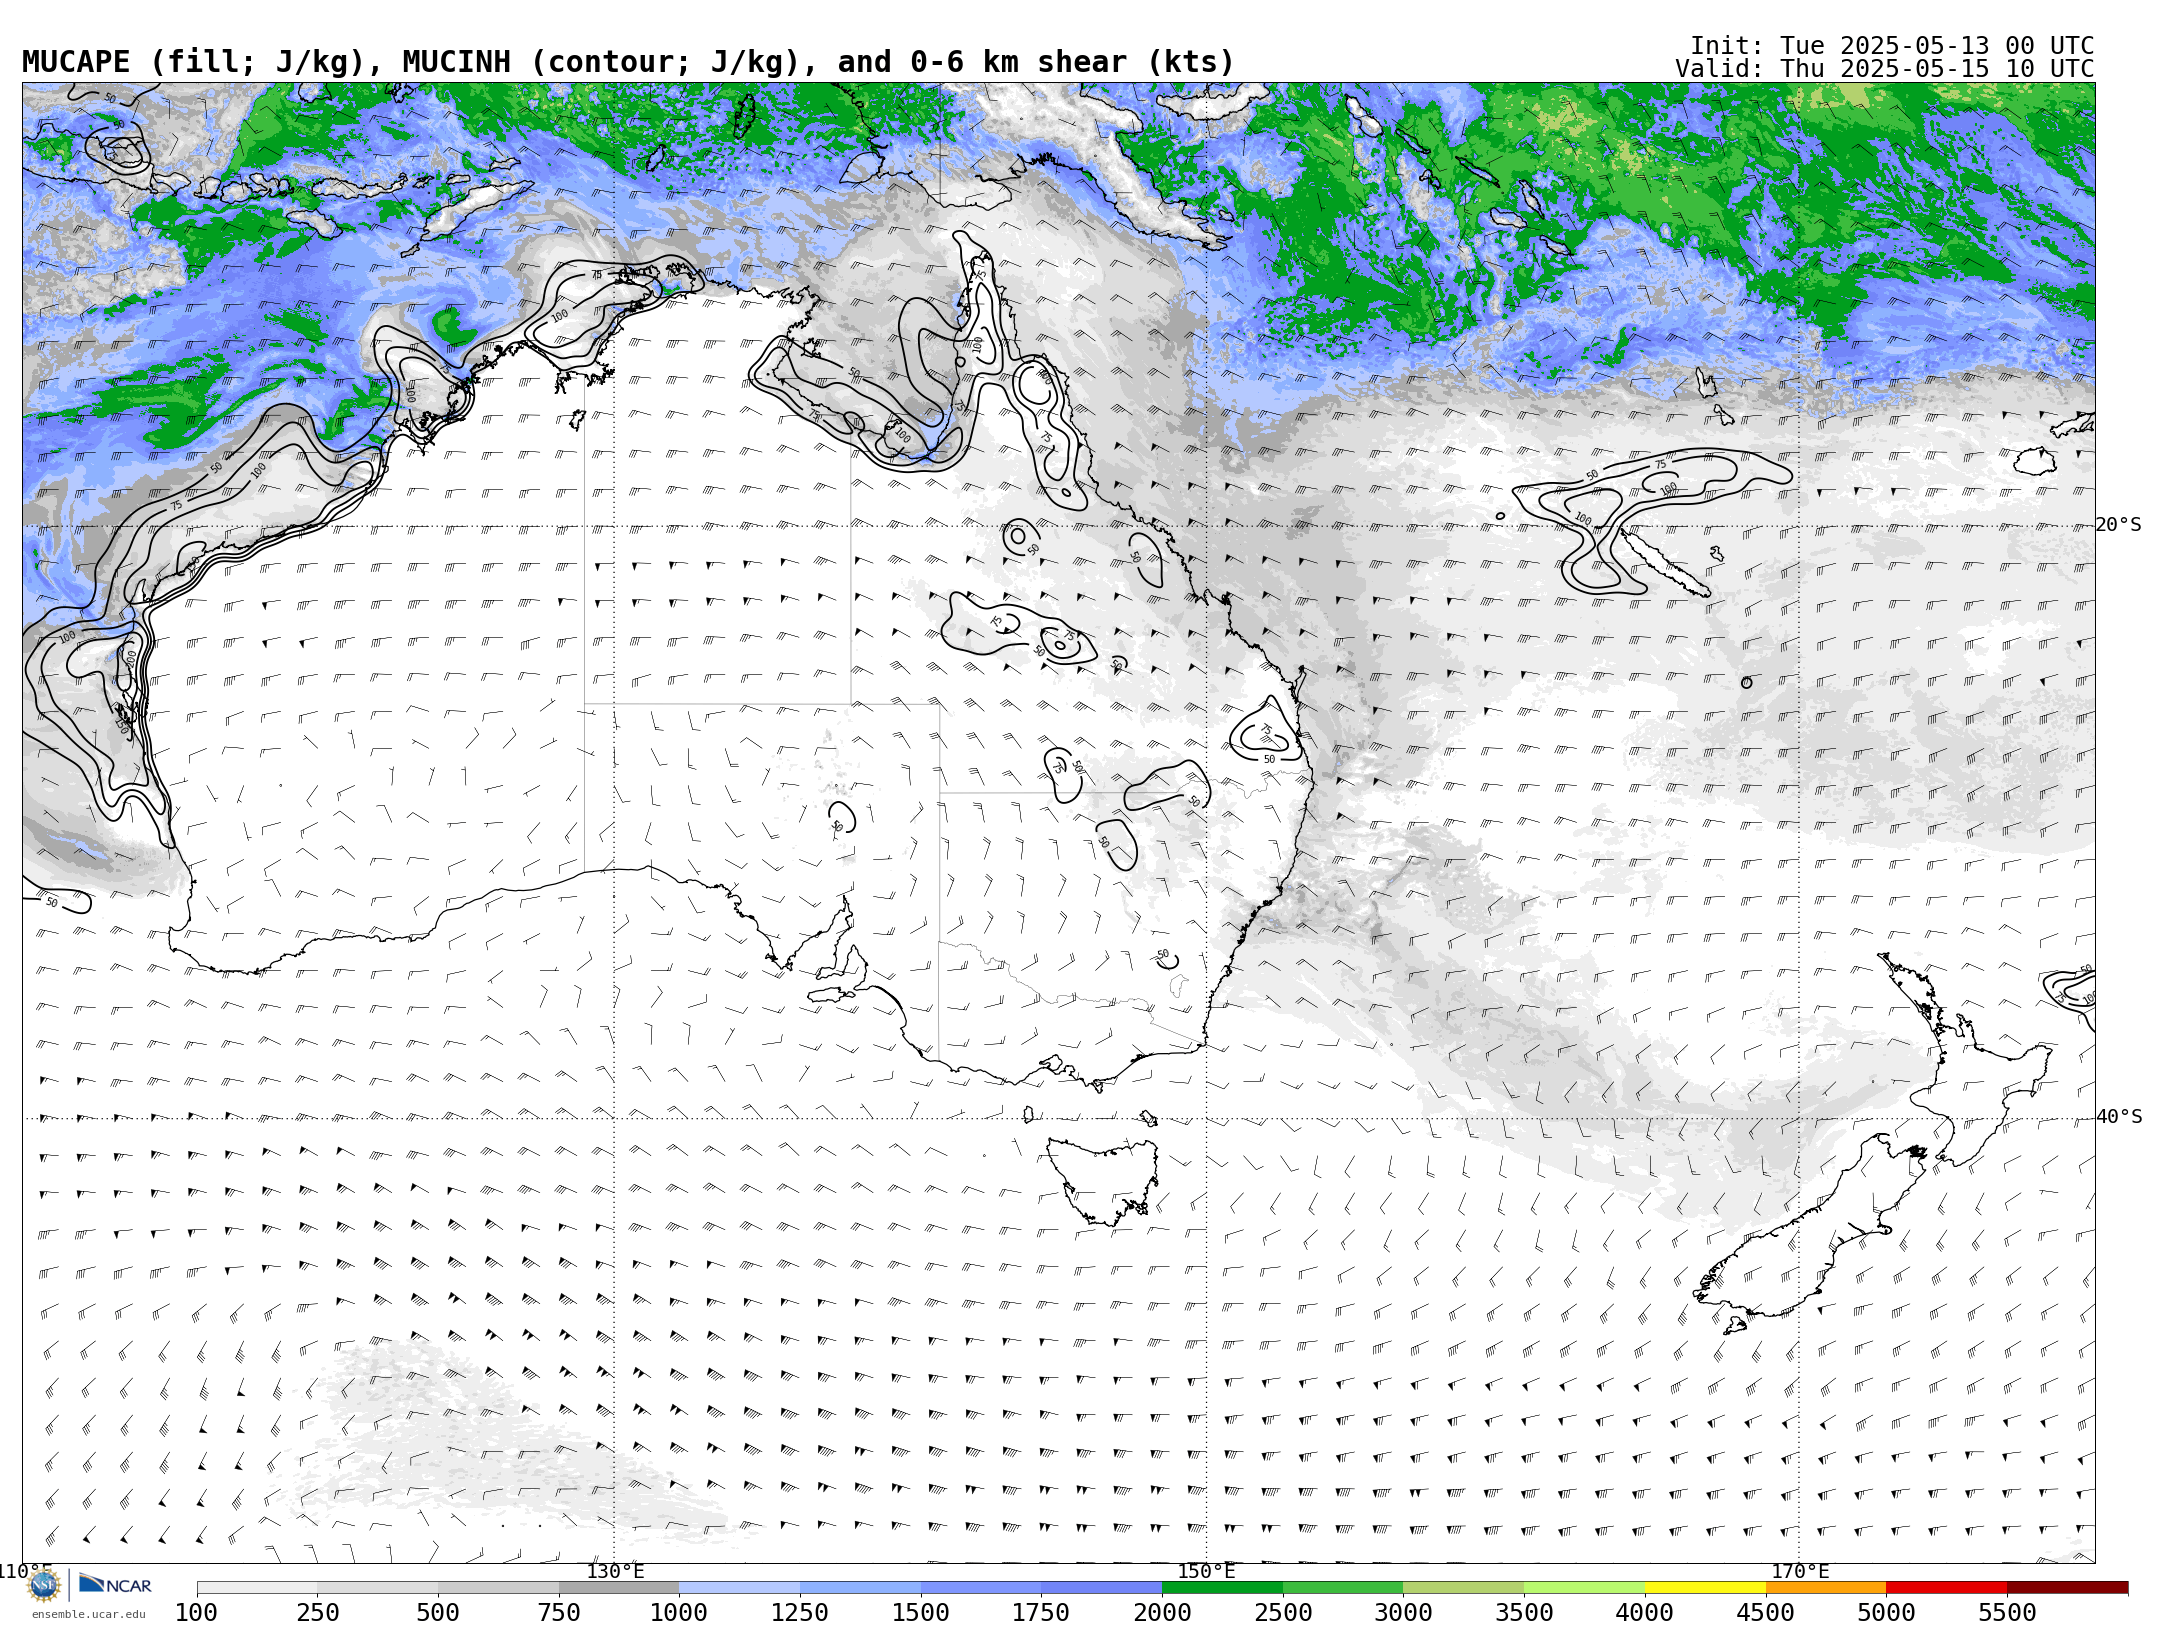Click the 2500 colorbar tick label
Viewport: 2160px width, 1626px height.
click(x=1283, y=1613)
